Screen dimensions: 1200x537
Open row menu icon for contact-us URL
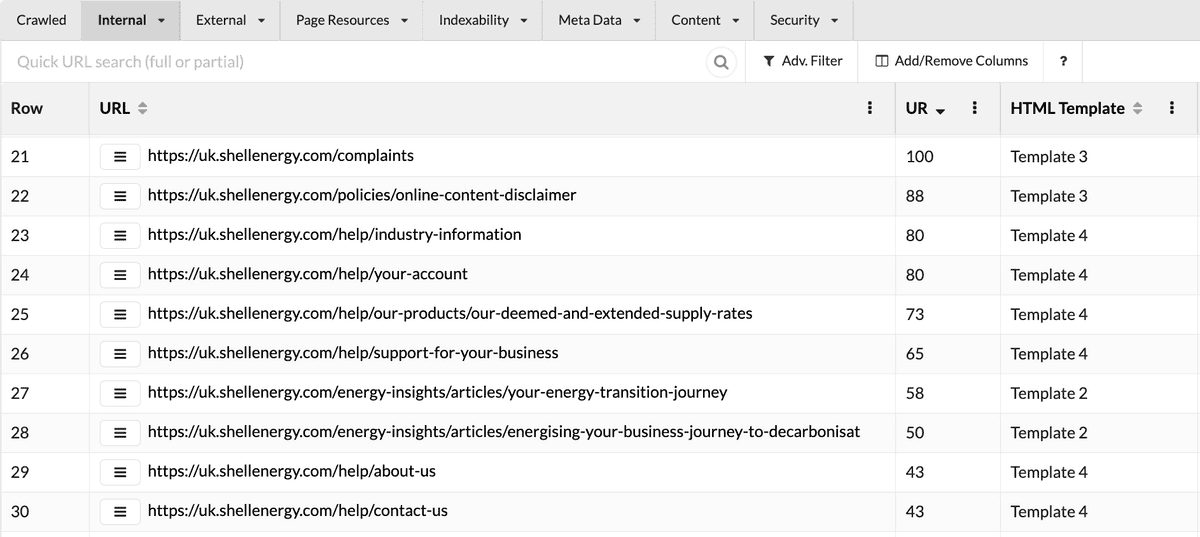pyautogui.click(x=119, y=512)
